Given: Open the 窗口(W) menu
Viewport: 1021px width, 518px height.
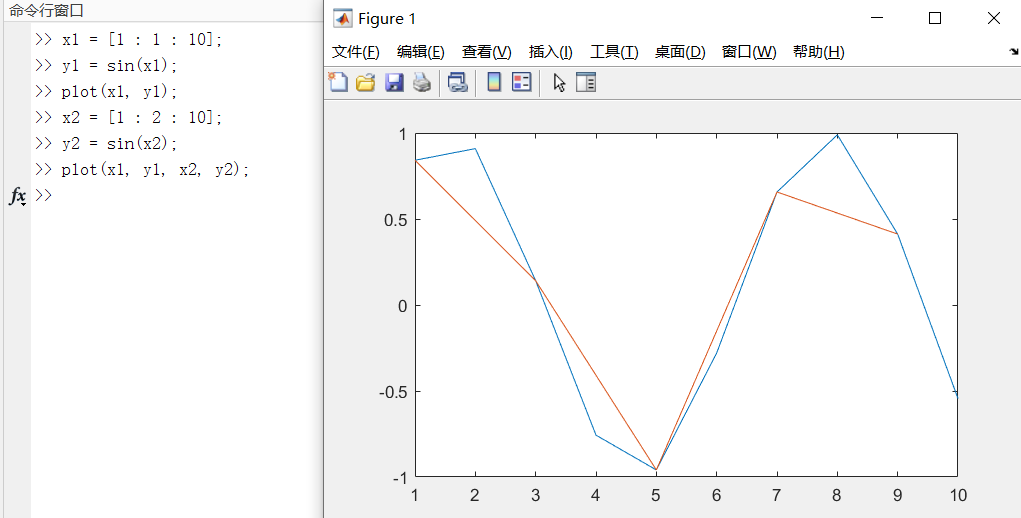Looking at the screenshot, I should coord(749,52).
